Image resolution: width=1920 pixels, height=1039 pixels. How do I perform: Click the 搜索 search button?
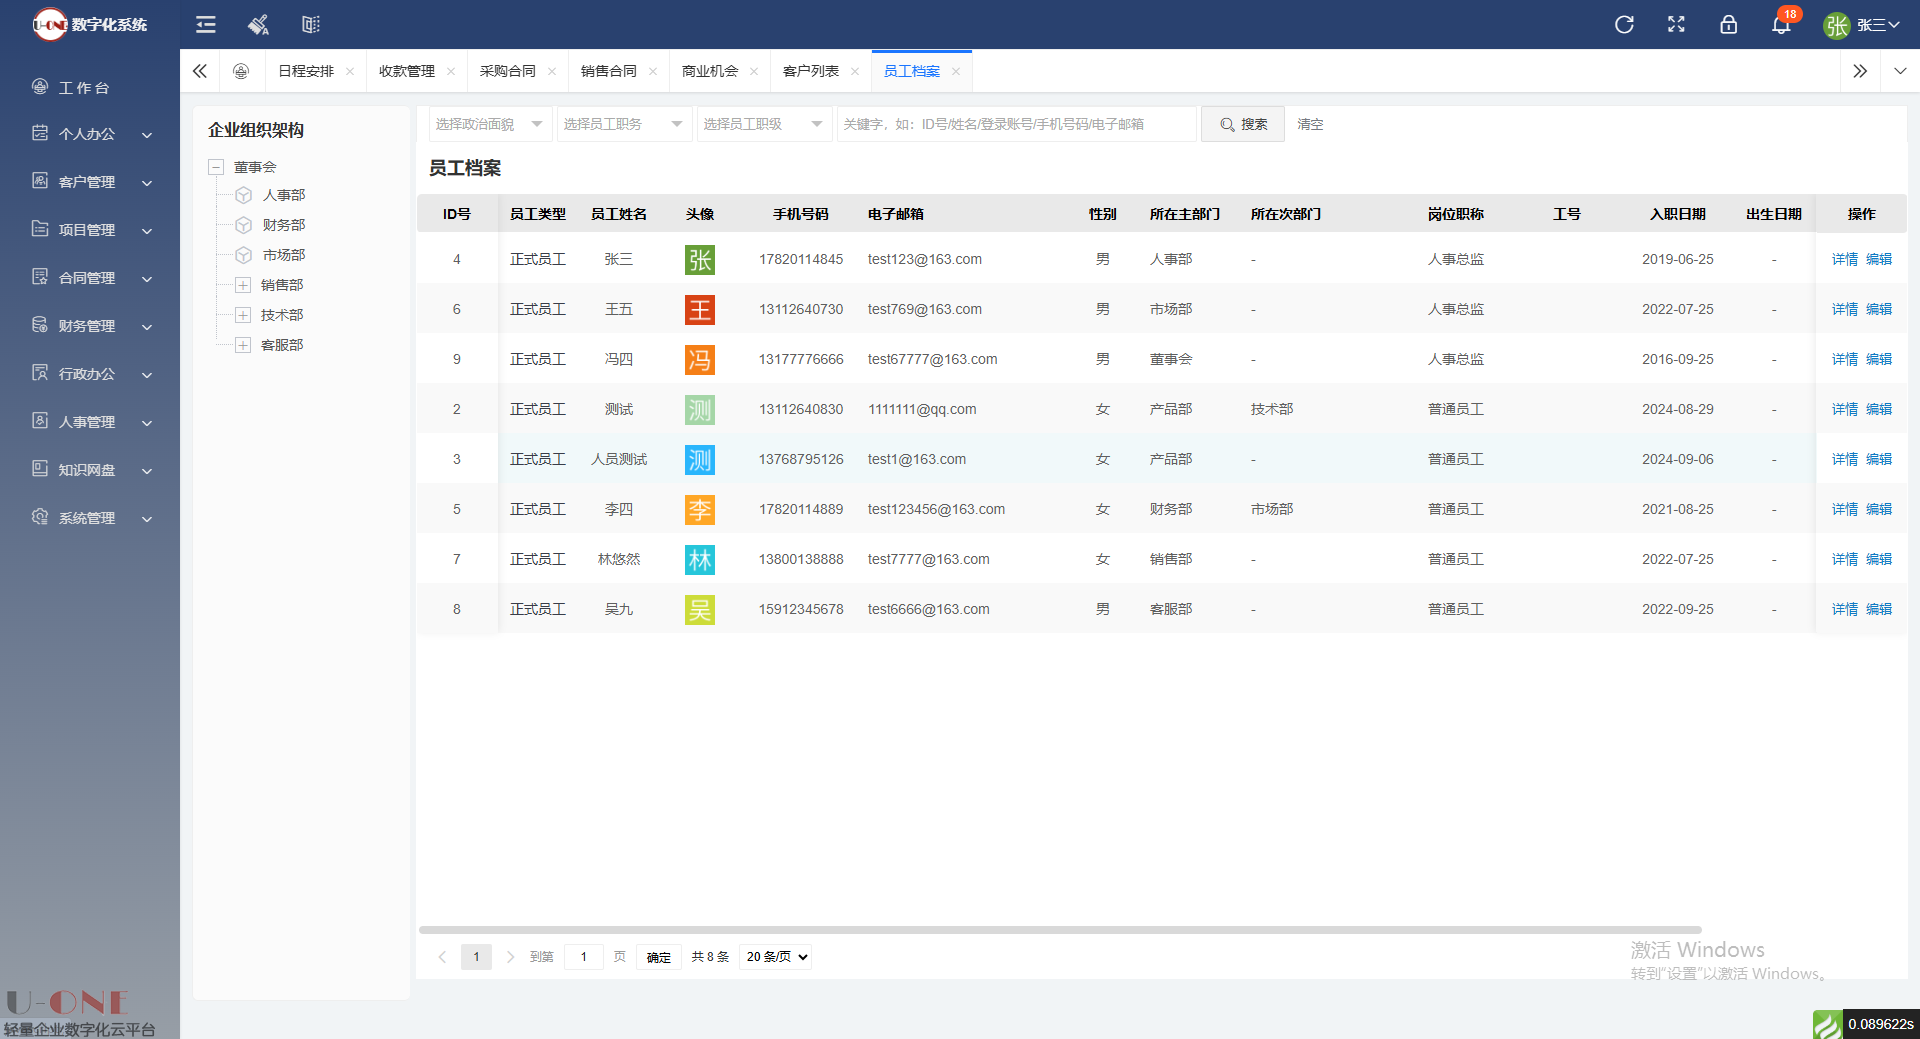point(1243,124)
